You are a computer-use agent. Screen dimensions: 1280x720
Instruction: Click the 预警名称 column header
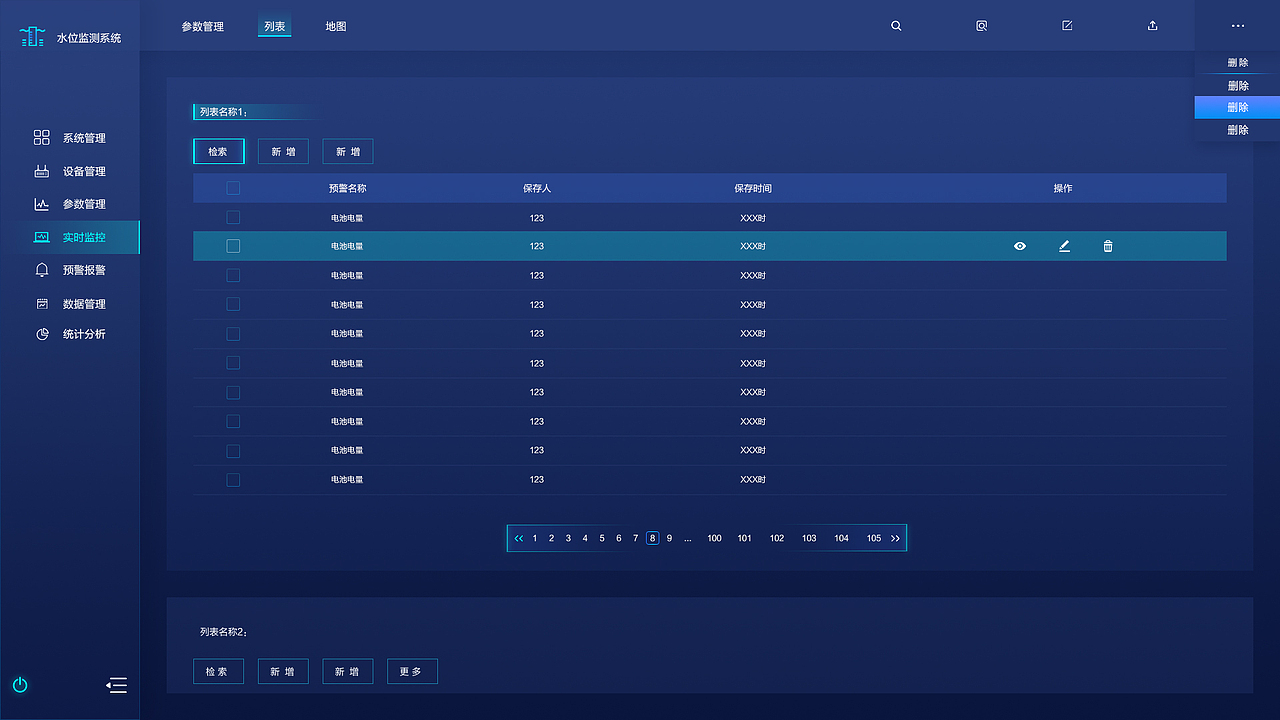click(x=347, y=188)
